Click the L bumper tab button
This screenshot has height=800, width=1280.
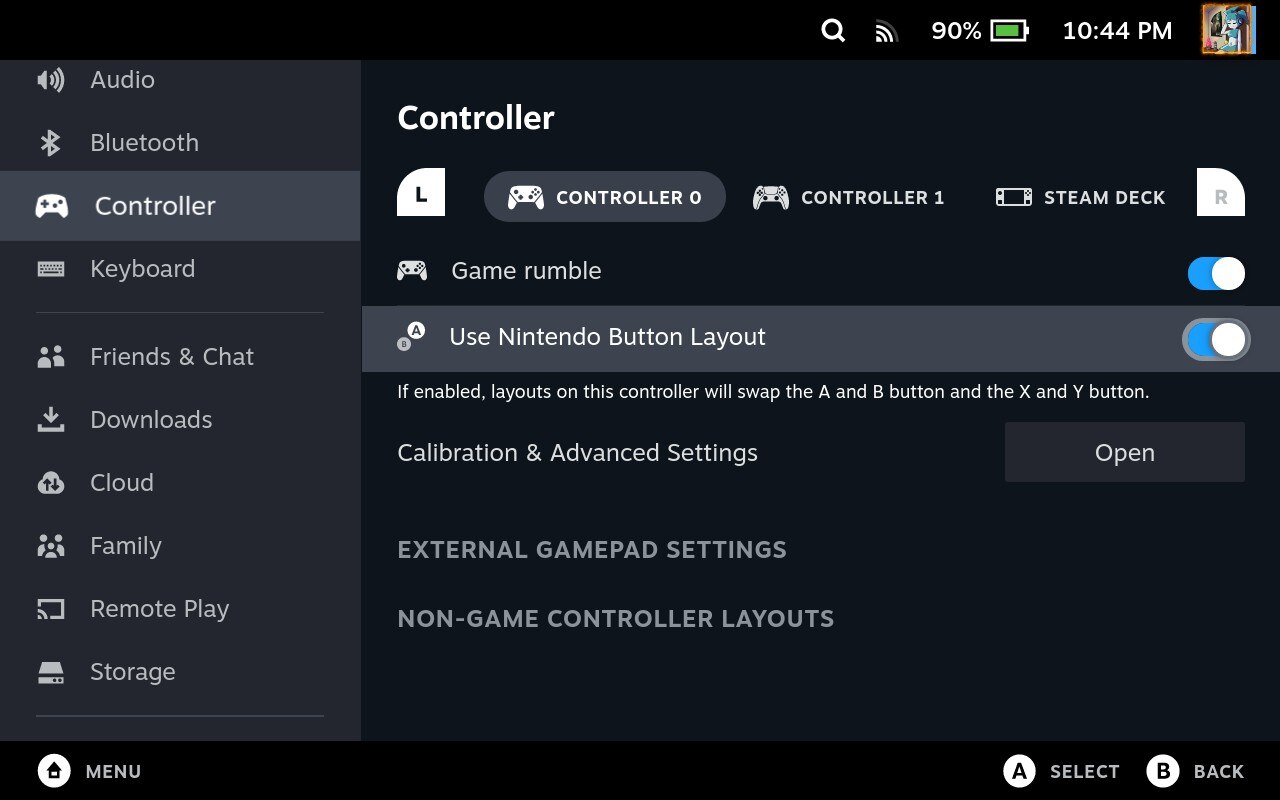(x=421, y=193)
